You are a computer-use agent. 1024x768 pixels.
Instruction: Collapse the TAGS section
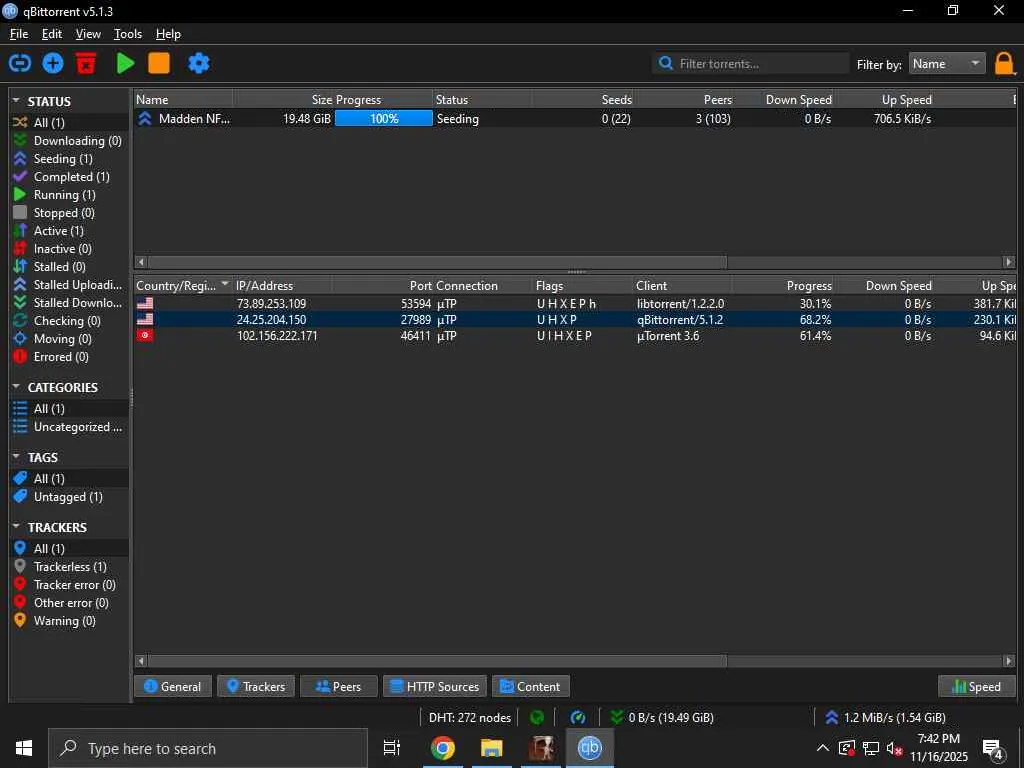pos(16,457)
